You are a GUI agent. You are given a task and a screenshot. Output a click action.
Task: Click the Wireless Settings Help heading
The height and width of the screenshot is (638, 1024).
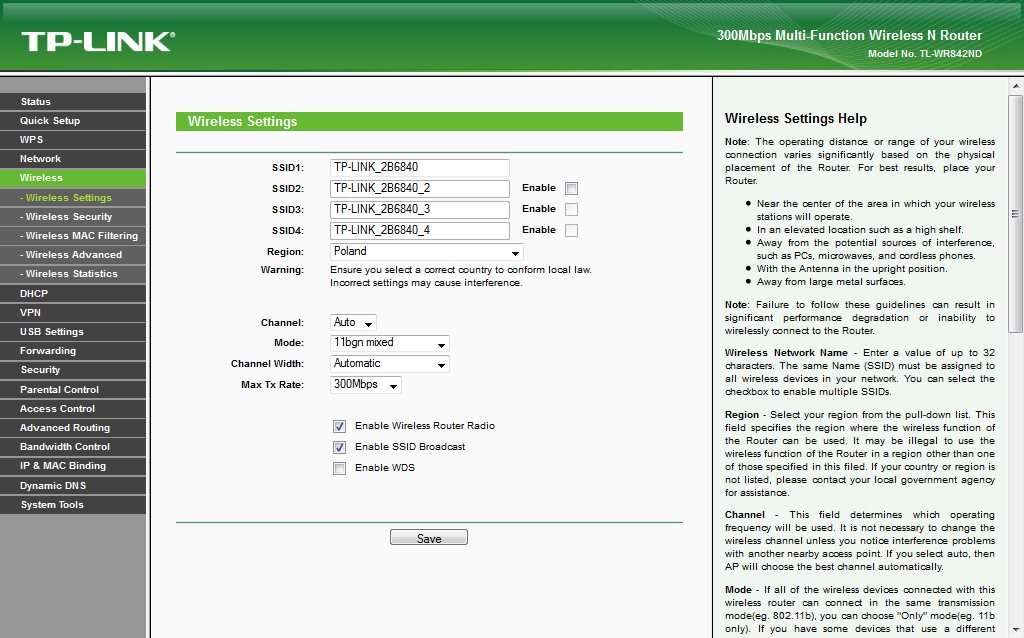[795, 118]
